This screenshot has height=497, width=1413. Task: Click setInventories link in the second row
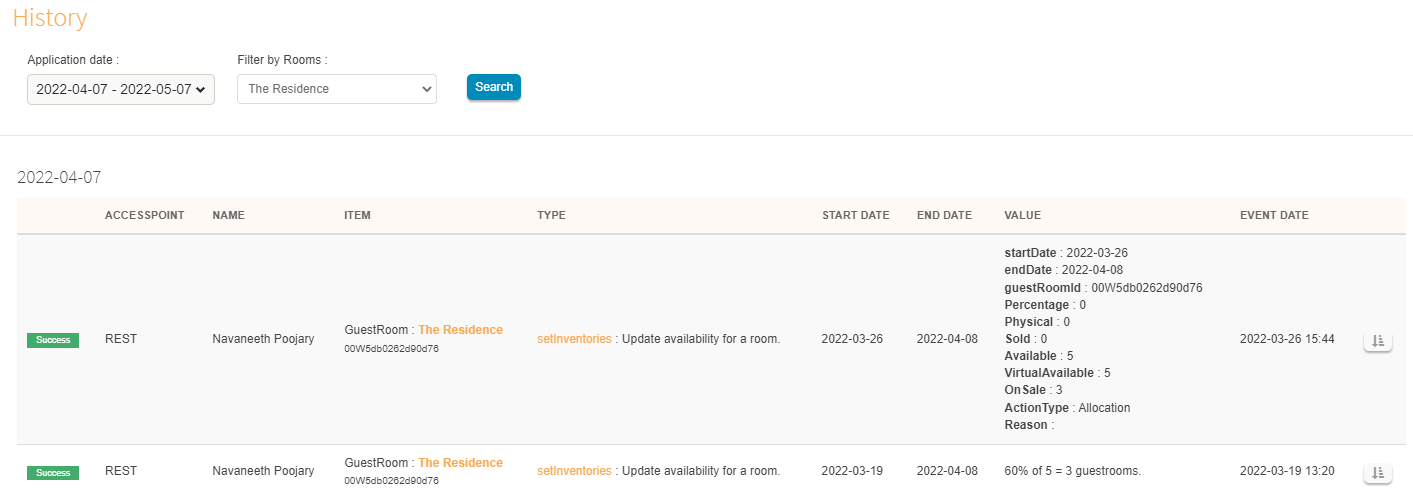click(574, 471)
